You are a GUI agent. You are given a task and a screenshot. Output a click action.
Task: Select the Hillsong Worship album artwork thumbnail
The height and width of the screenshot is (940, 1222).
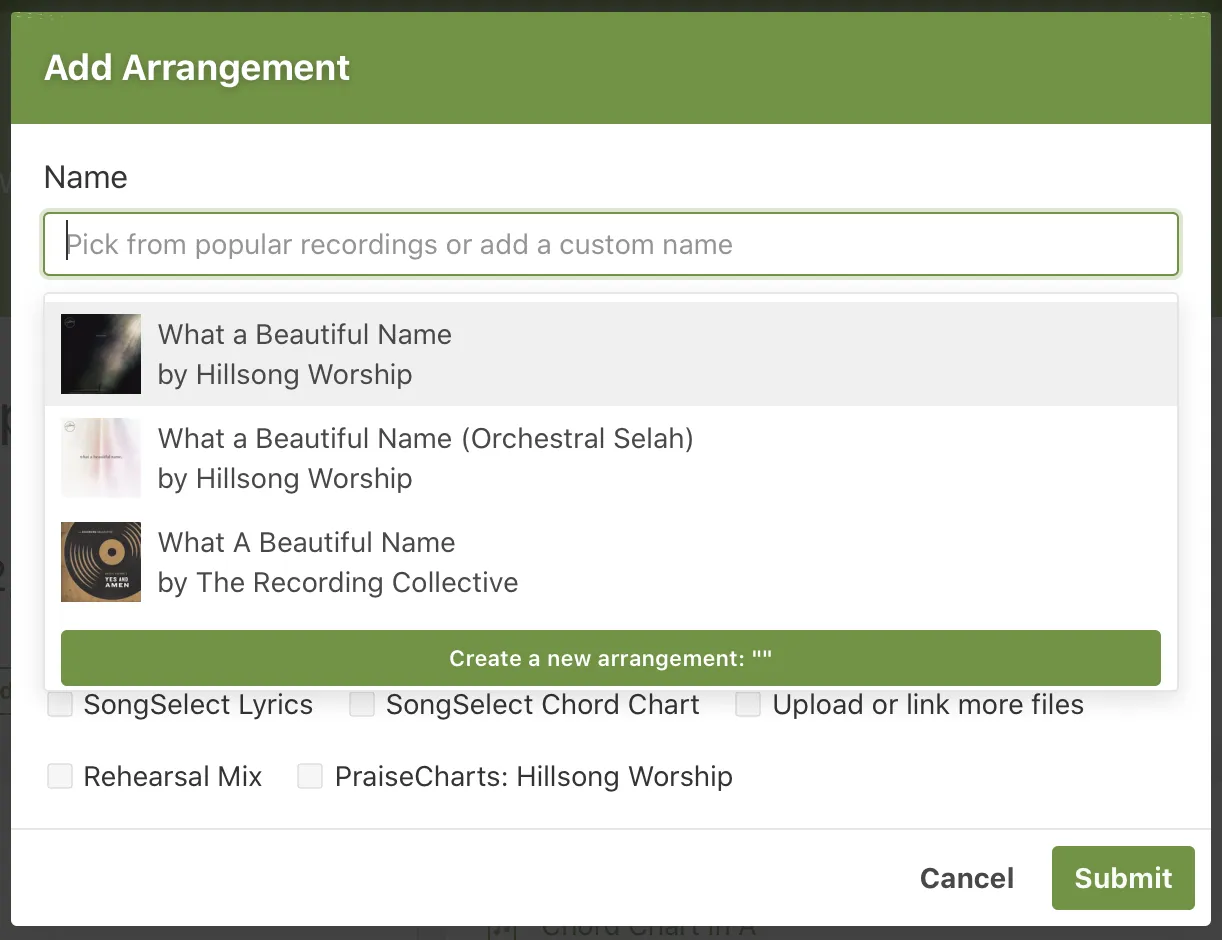[x=100, y=354]
